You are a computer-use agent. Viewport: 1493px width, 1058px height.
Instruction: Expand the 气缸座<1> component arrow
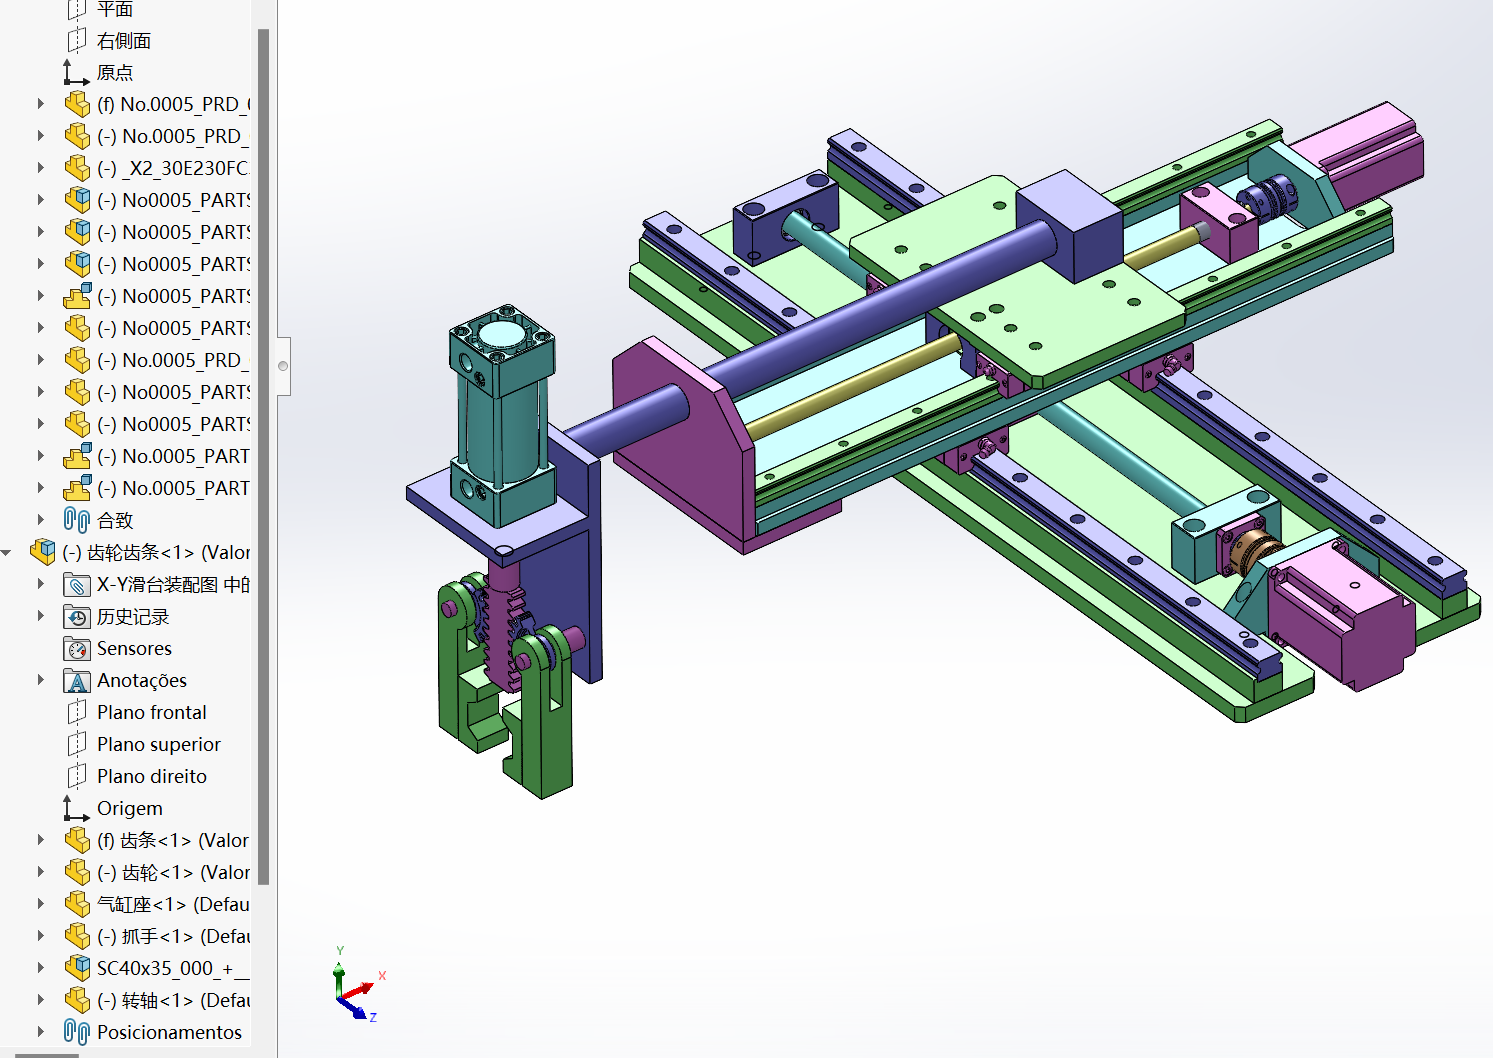(40, 904)
